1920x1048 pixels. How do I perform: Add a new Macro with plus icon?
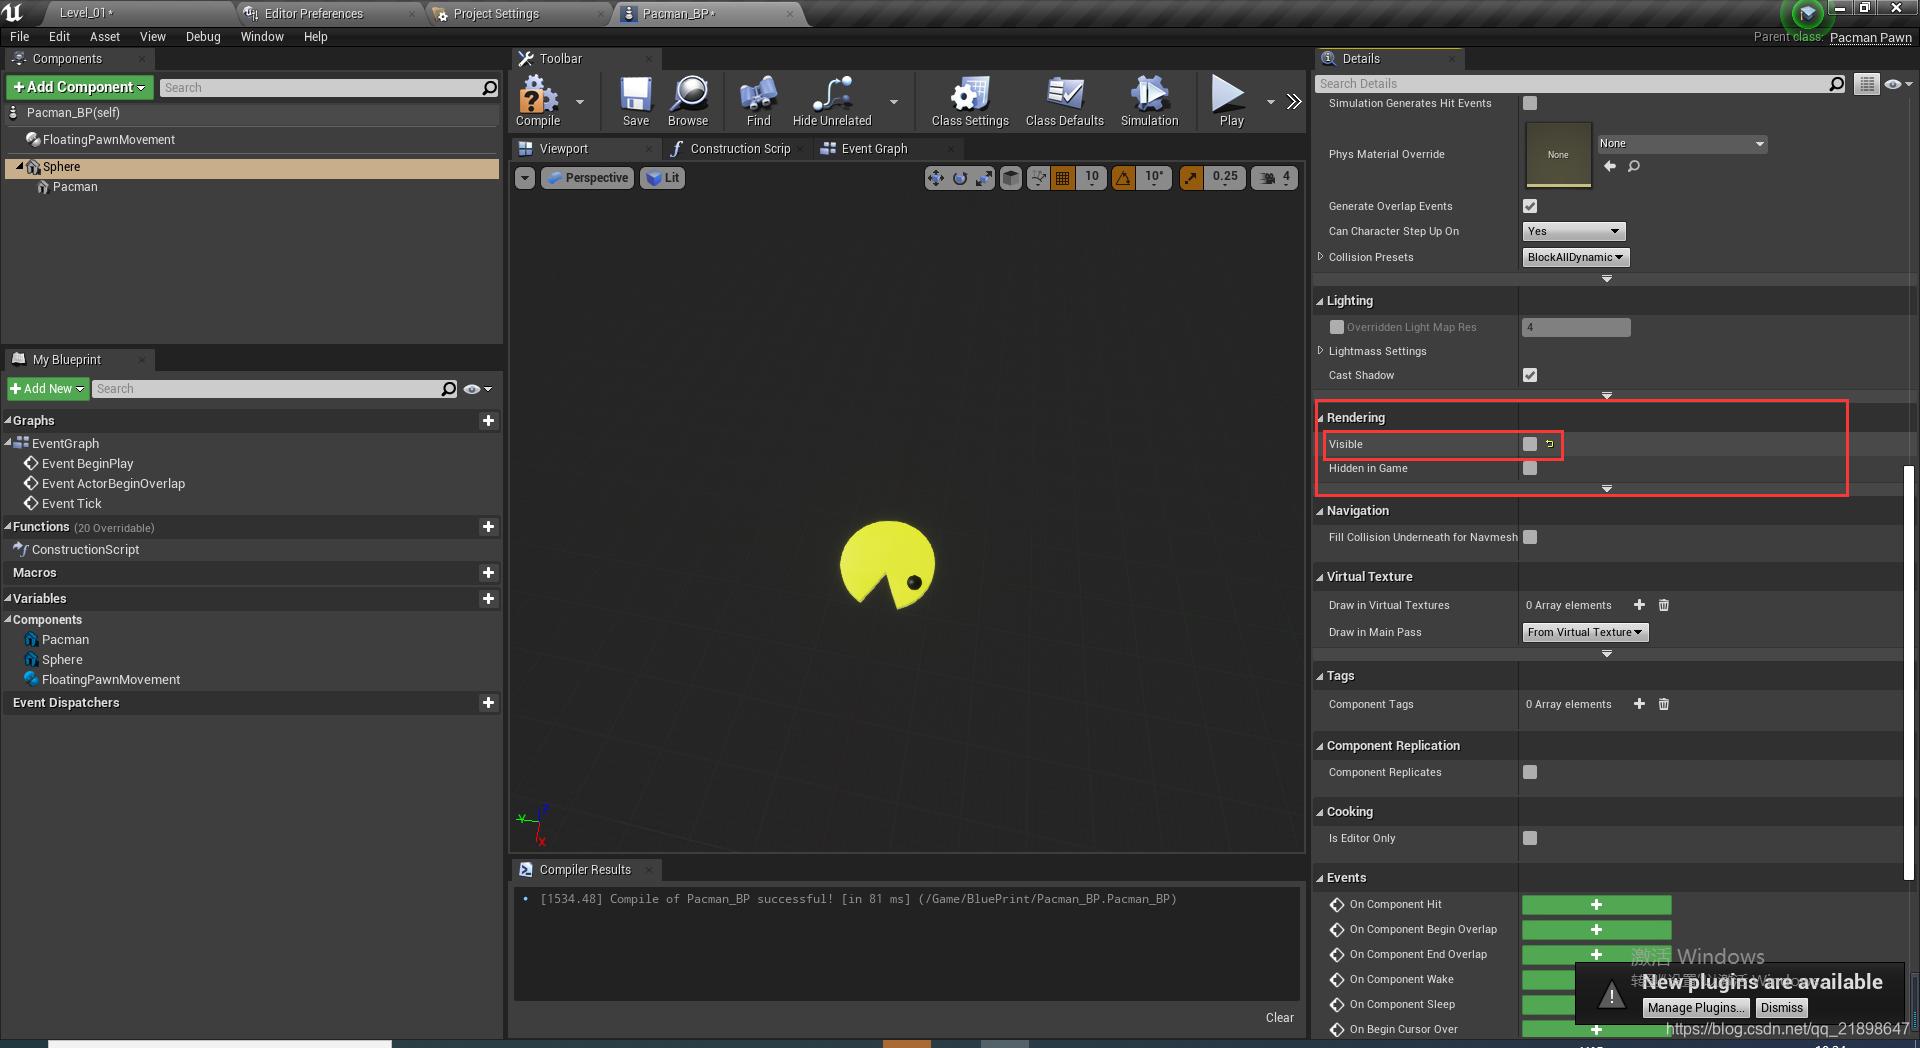coord(488,573)
